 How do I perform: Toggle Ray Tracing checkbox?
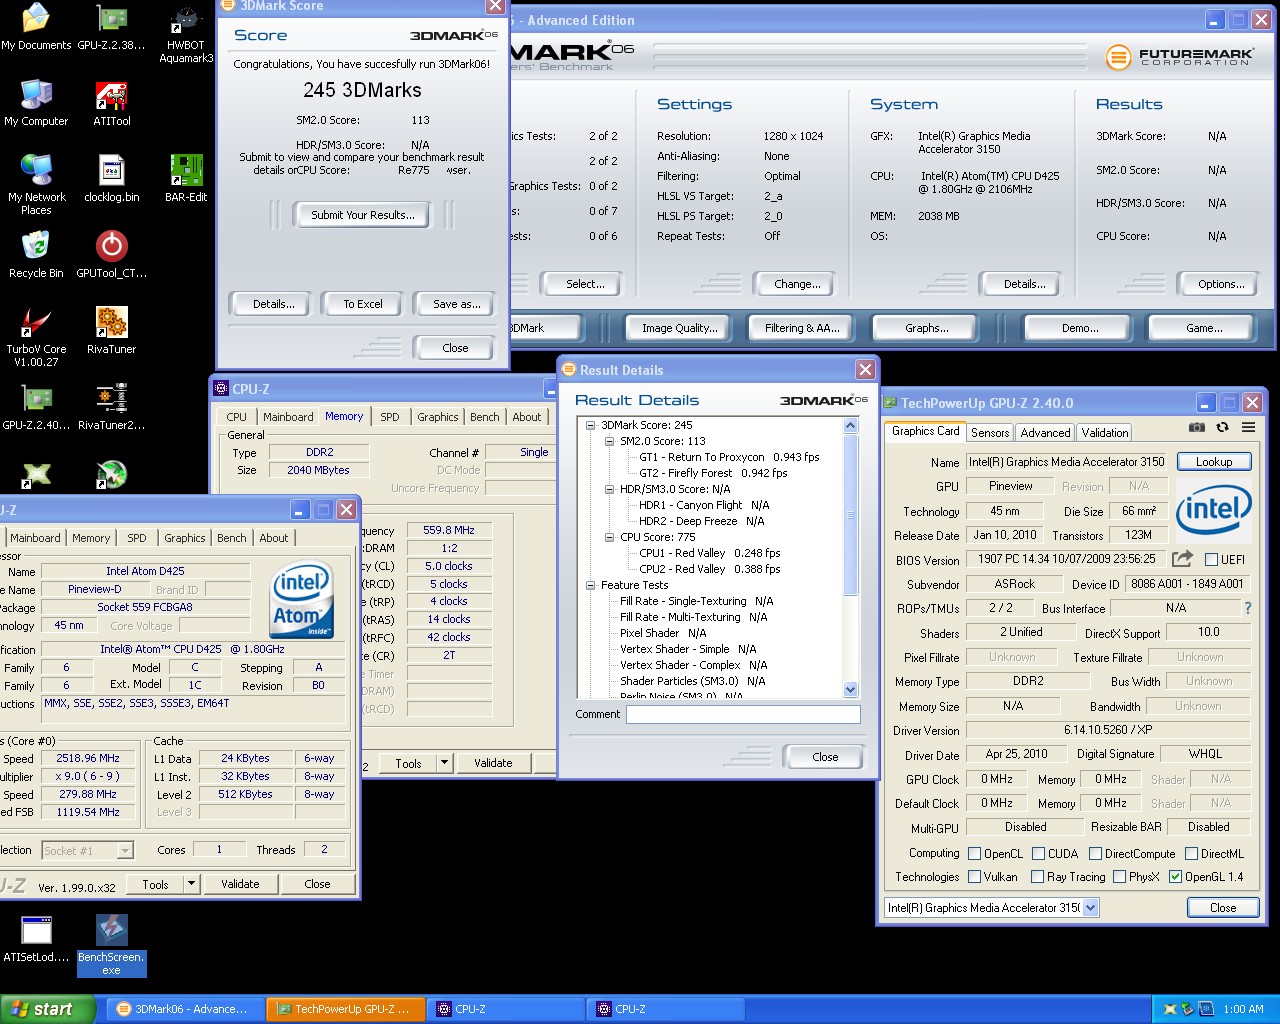click(1037, 877)
